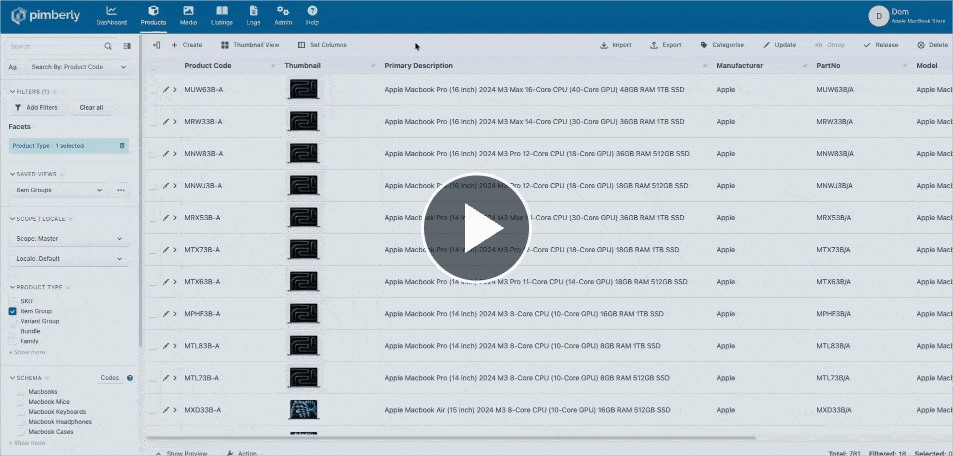Click the Export button

click(x=666, y=45)
